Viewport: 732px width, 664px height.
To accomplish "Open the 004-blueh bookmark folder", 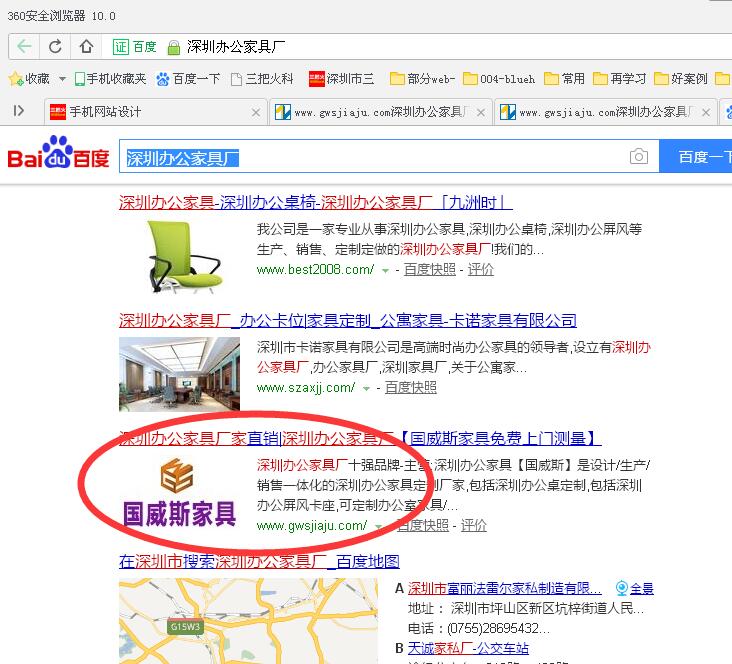I will click(x=499, y=79).
